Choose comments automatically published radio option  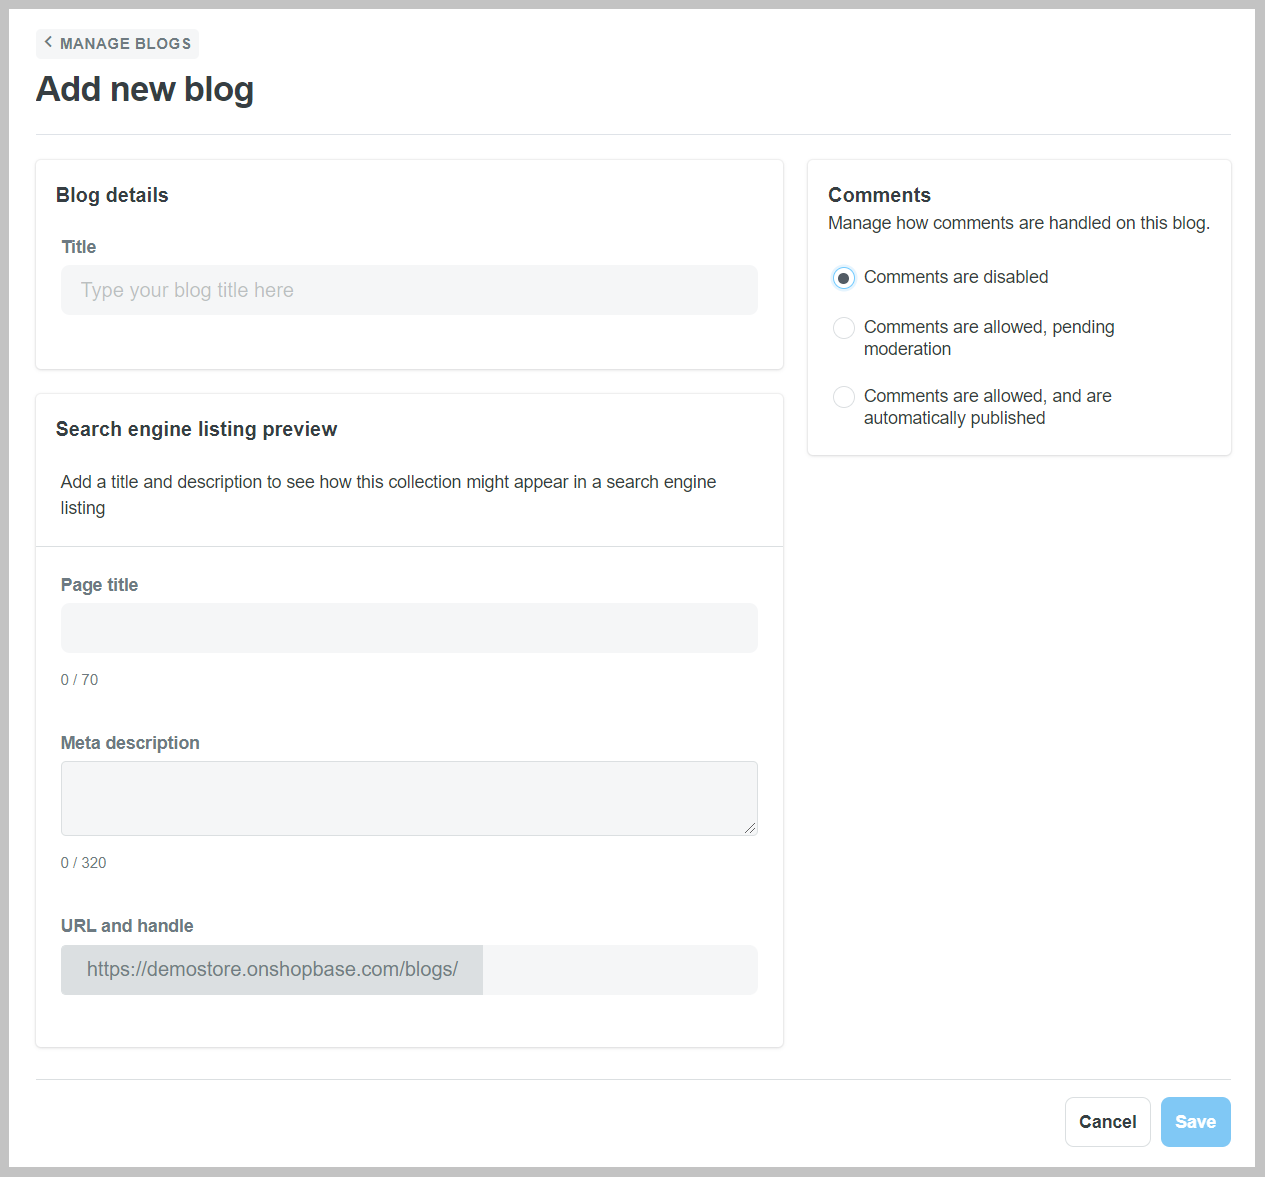(x=844, y=397)
